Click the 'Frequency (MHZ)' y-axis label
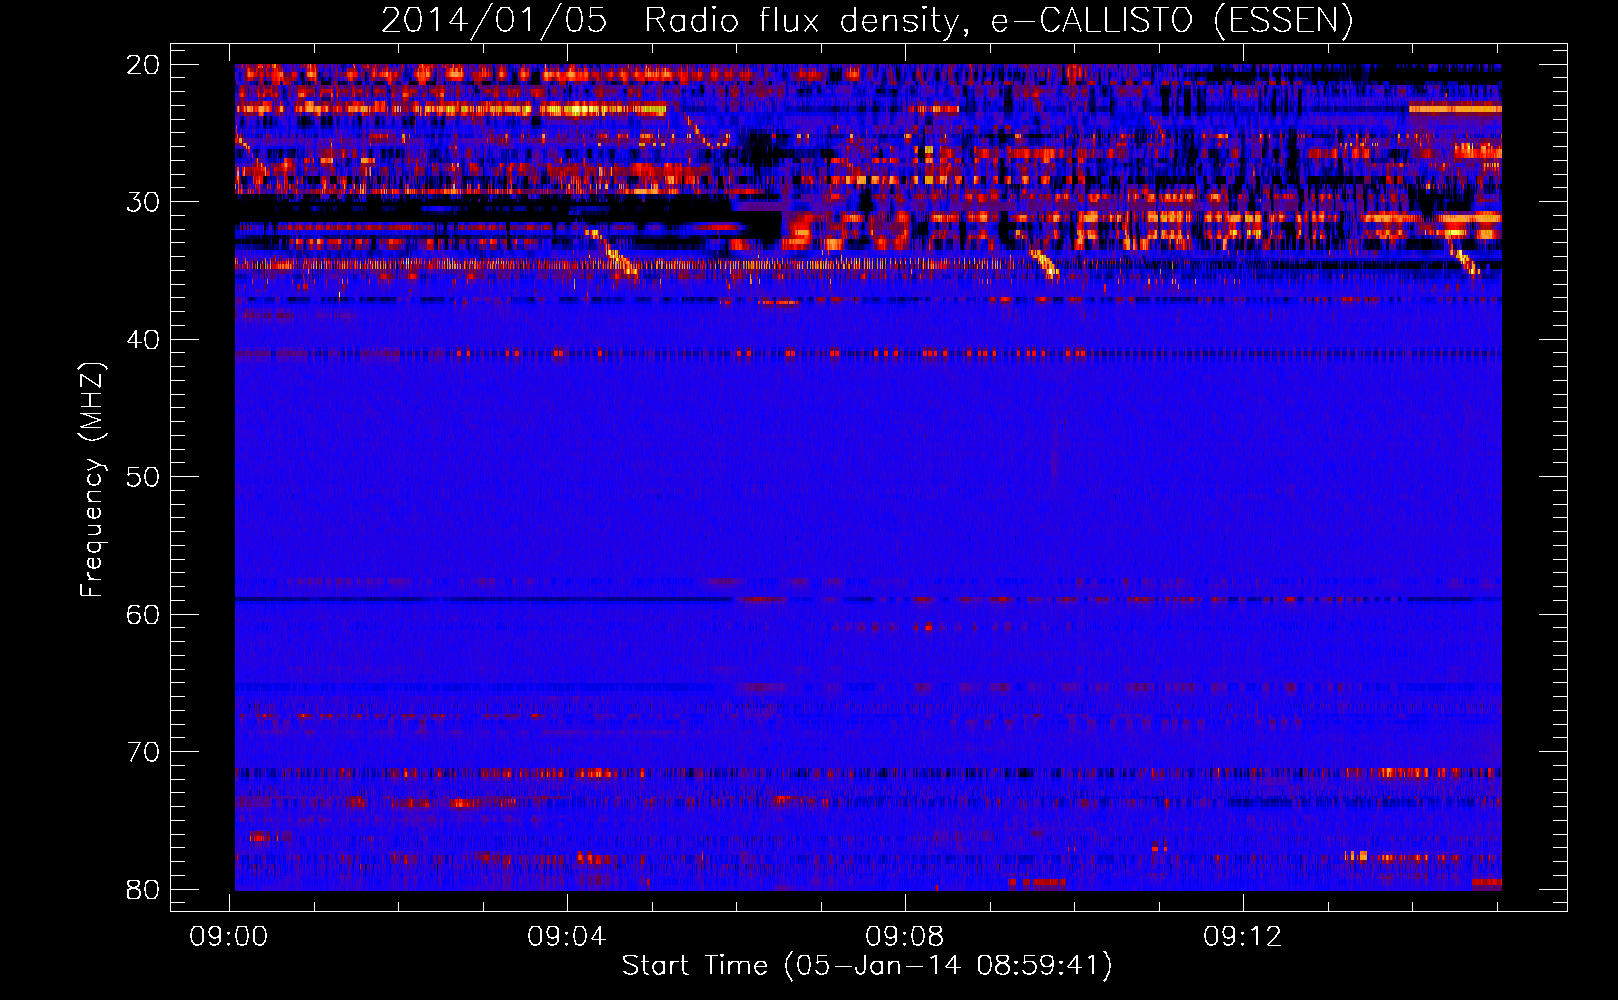This screenshot has height=1000, width=1618. pos(92,479)
